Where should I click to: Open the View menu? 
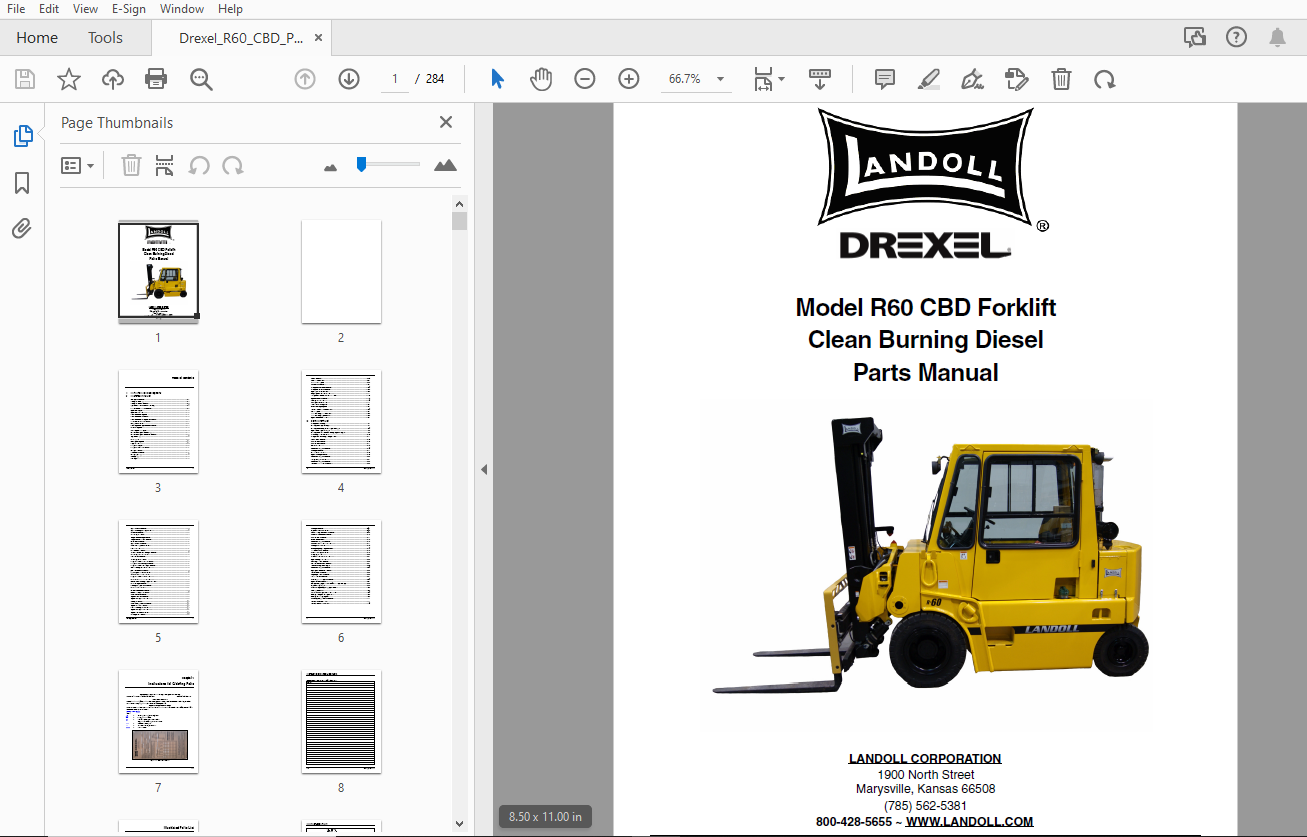(x=86, y=9)
